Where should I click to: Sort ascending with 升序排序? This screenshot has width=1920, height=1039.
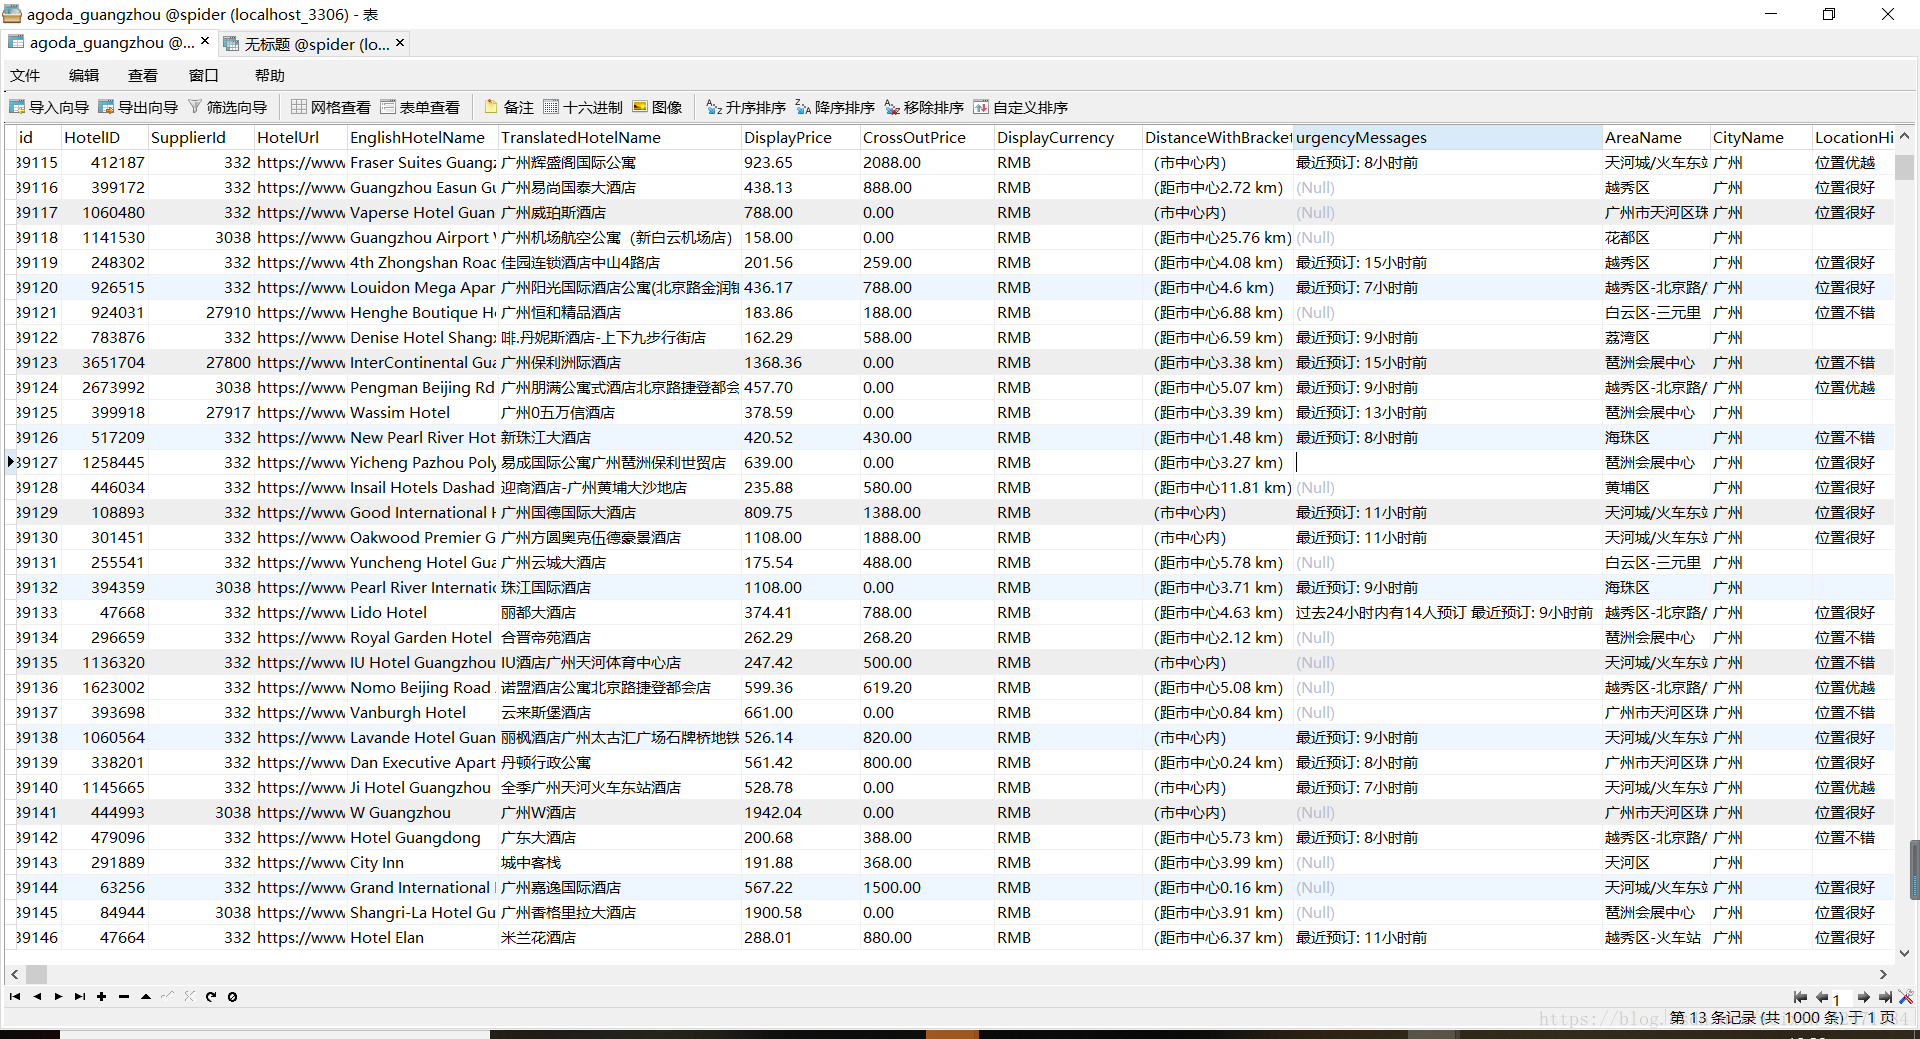tap(746, 107)
